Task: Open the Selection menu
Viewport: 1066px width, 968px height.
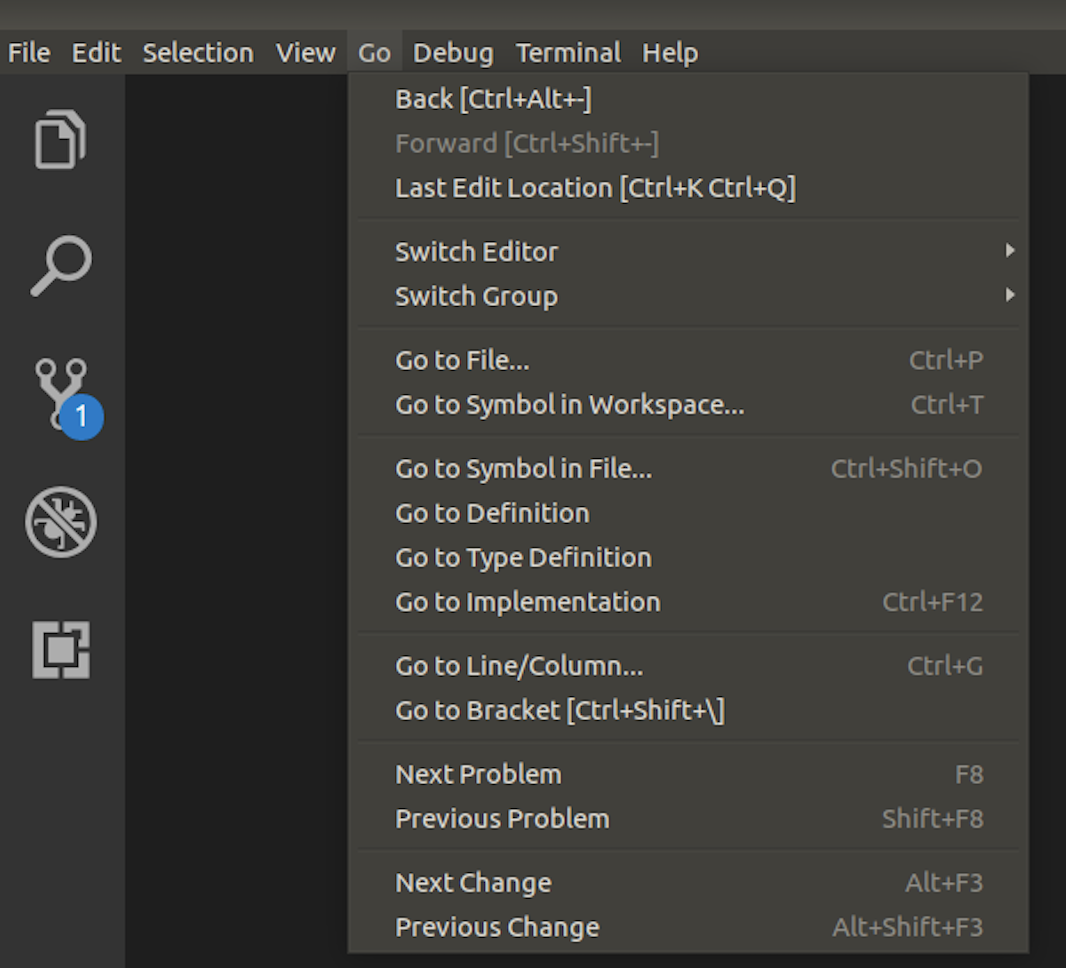Action: coord(197,52)
